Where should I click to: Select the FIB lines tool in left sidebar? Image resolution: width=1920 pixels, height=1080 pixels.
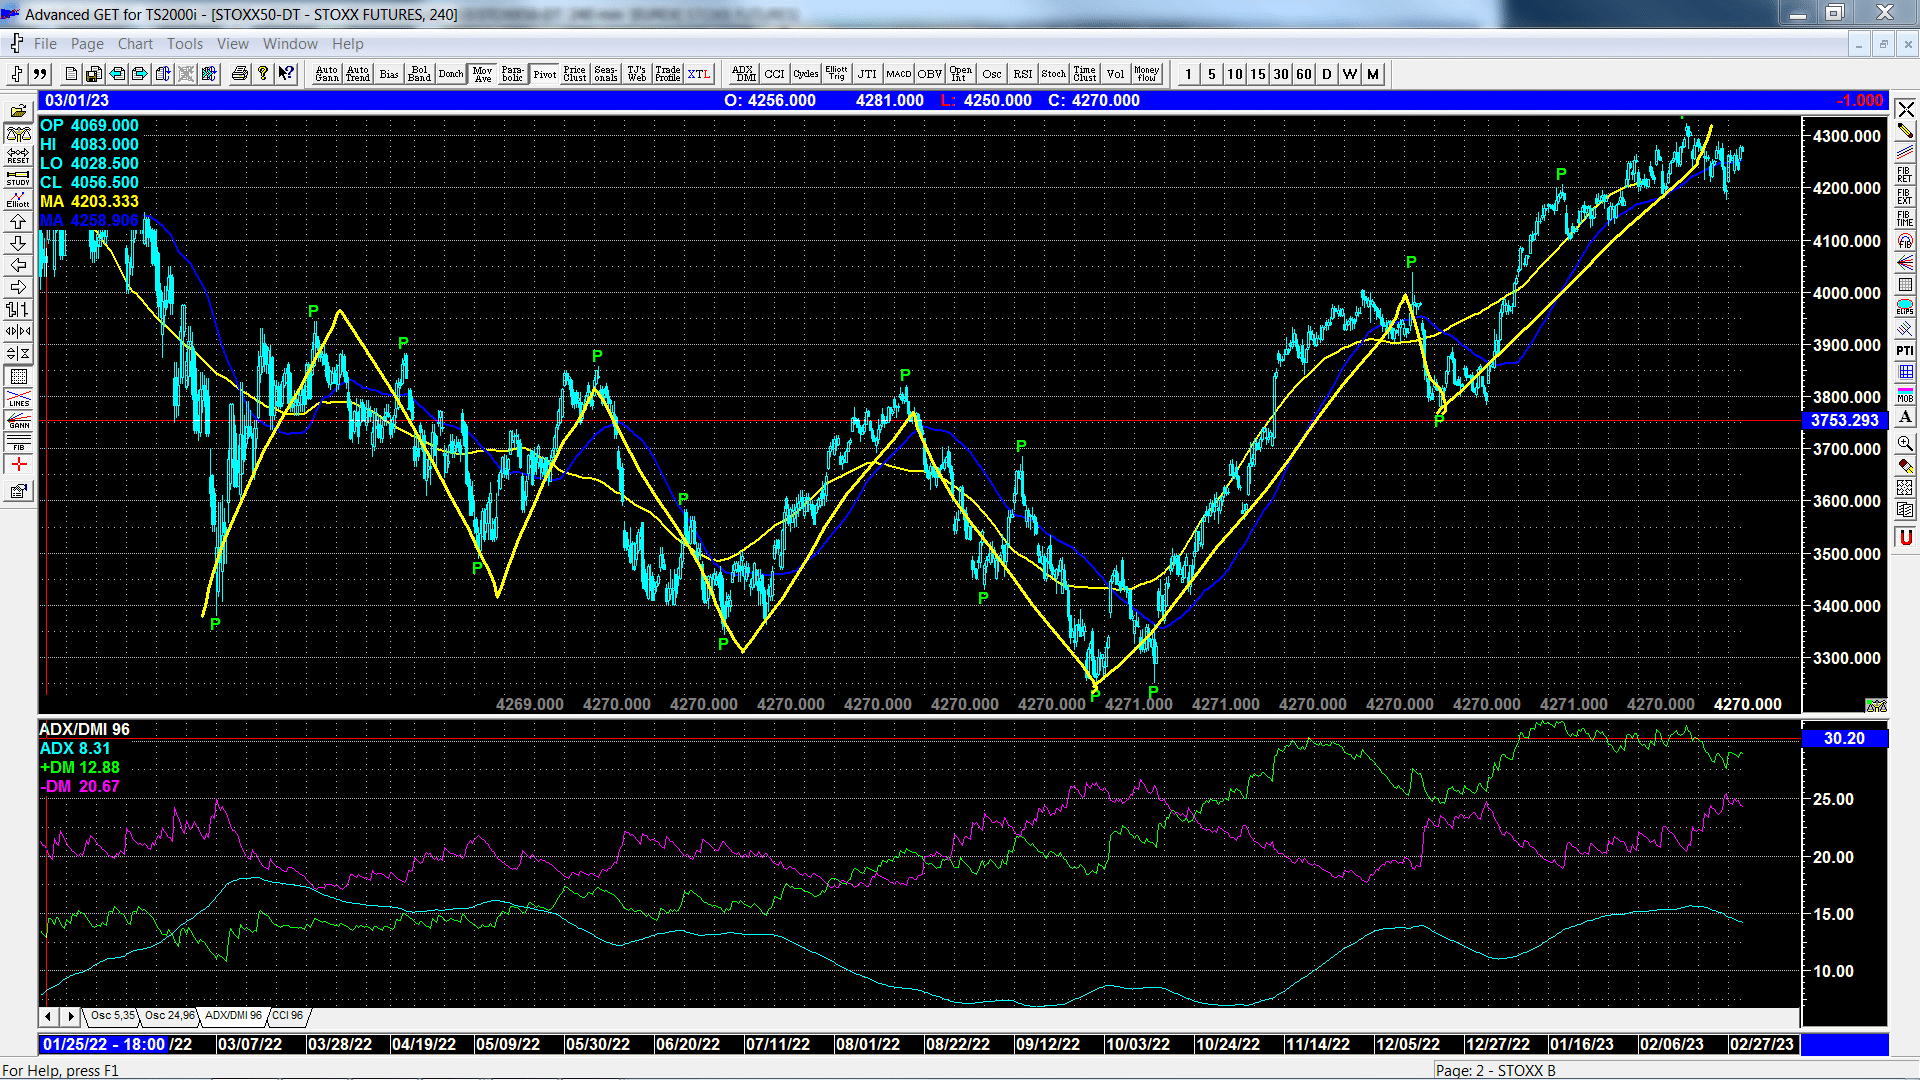18,442
